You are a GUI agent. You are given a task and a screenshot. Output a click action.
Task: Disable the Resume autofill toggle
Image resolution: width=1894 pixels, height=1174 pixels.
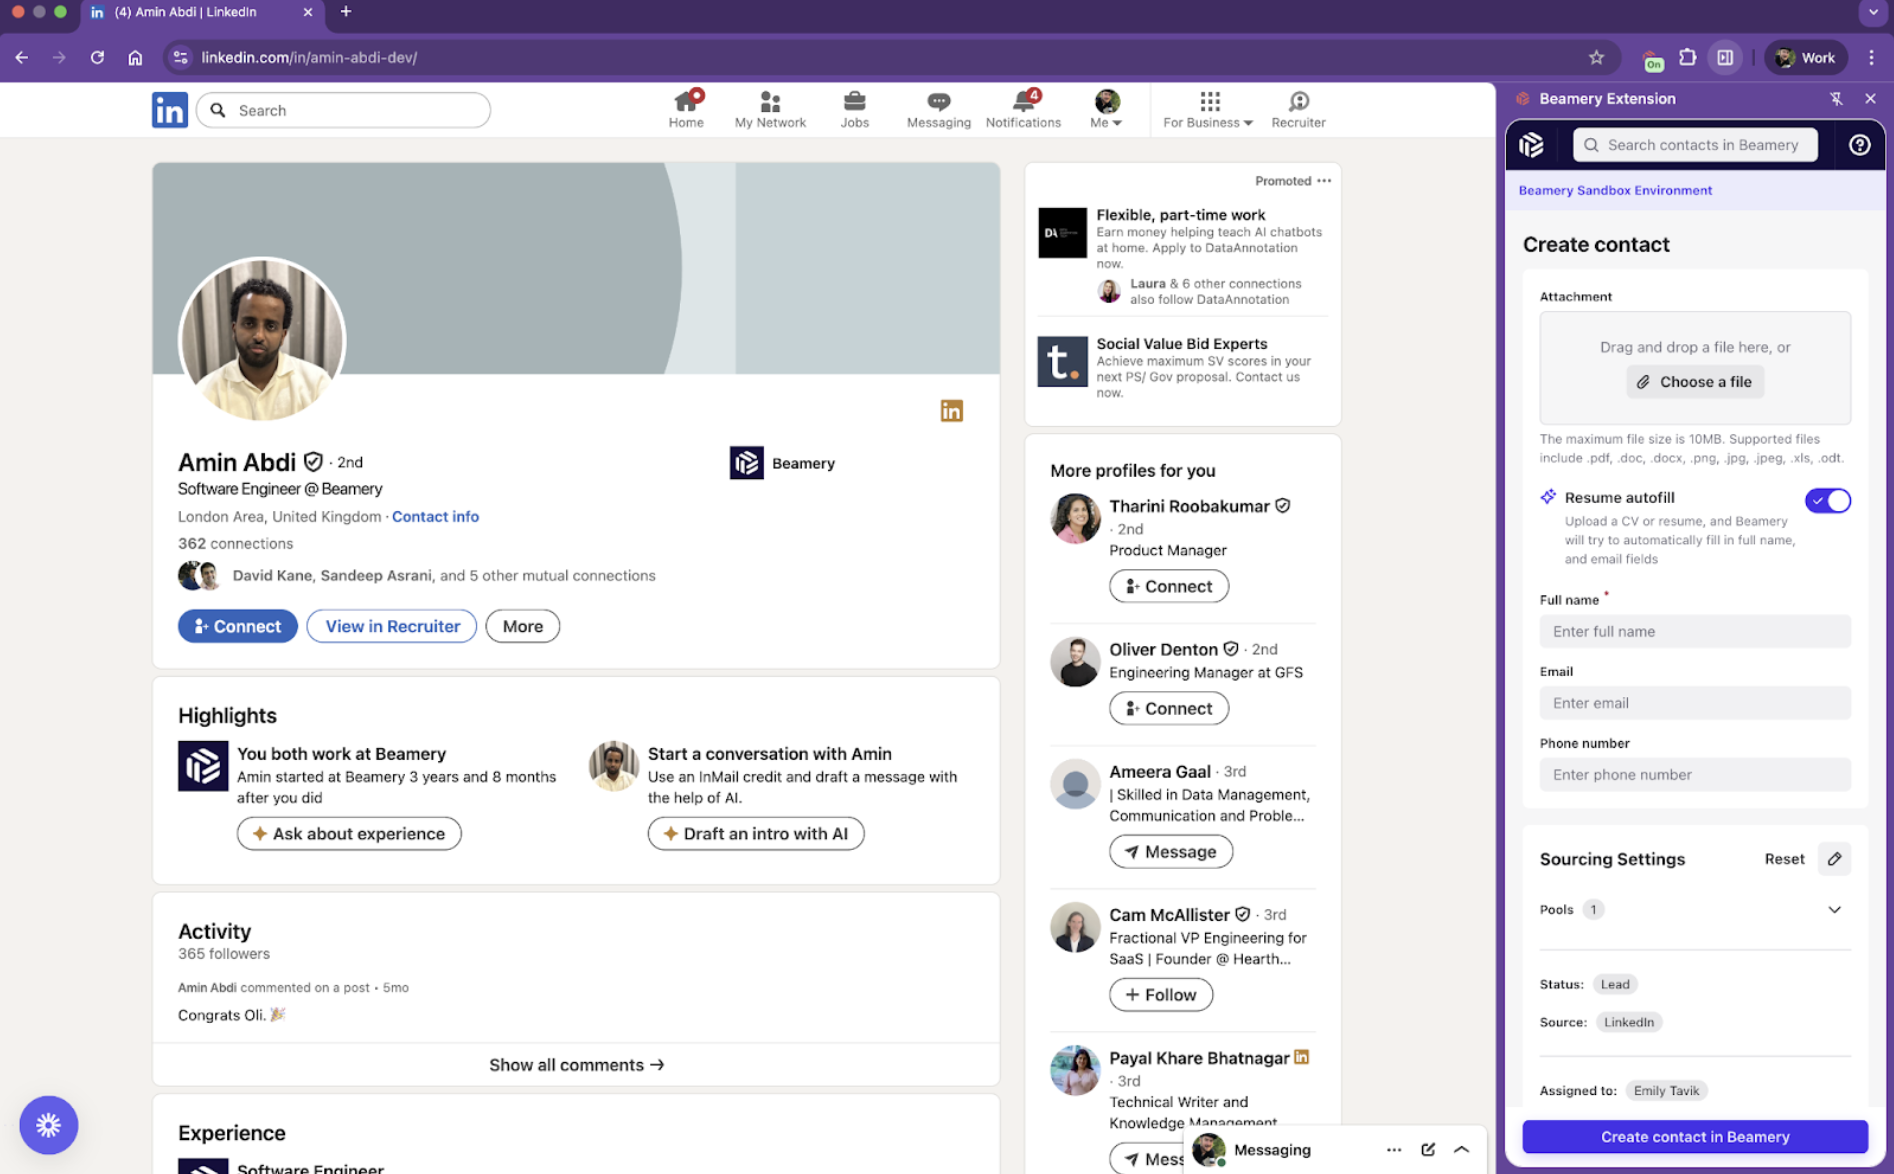point(1828,500)
